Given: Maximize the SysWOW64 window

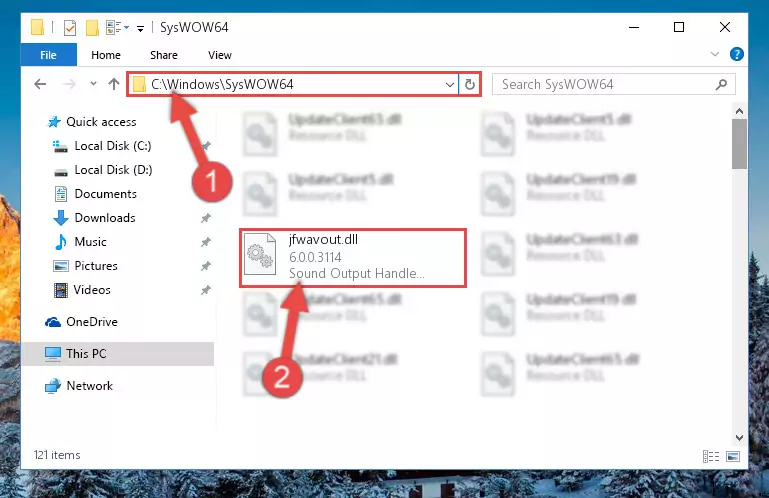Looking at the screenshot, I should click(679, 27).
